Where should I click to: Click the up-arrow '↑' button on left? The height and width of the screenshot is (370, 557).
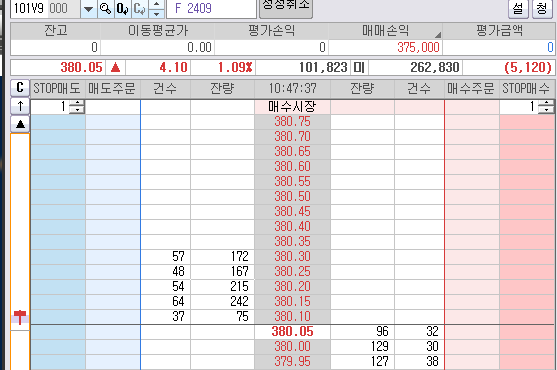[20, 105]
